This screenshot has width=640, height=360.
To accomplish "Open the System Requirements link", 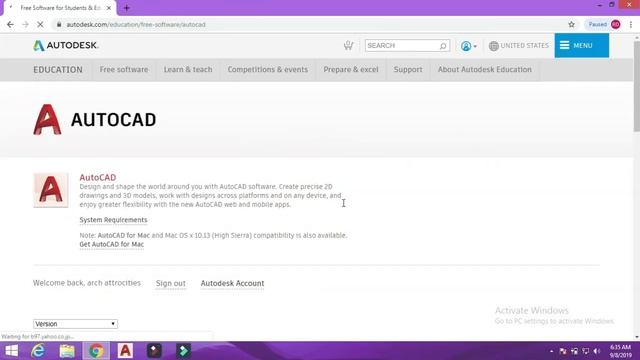I will point(113,220).
